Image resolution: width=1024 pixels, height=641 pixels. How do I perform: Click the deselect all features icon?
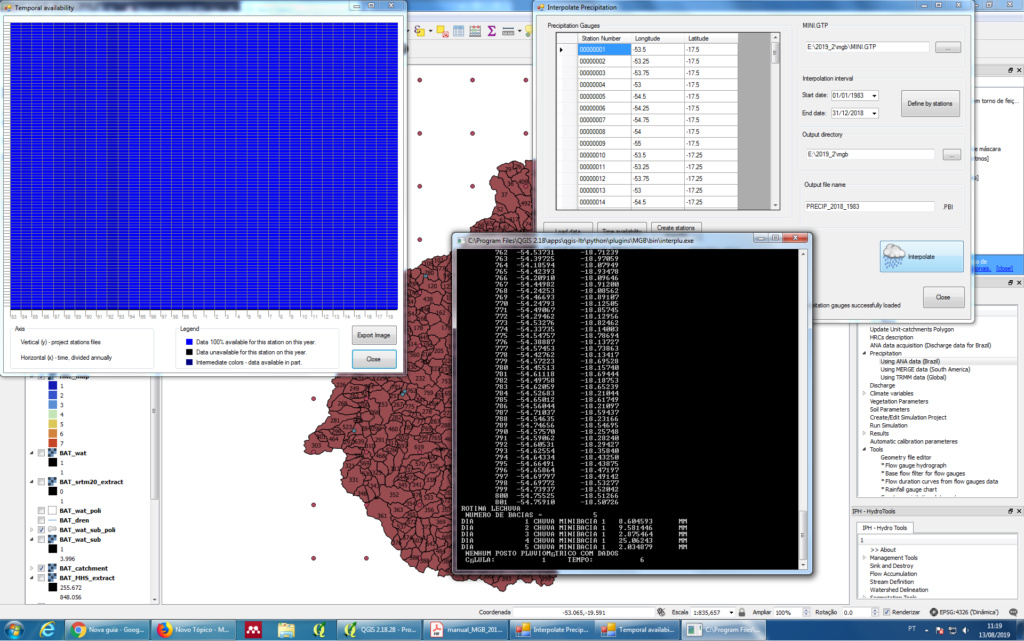pos(443,31)
